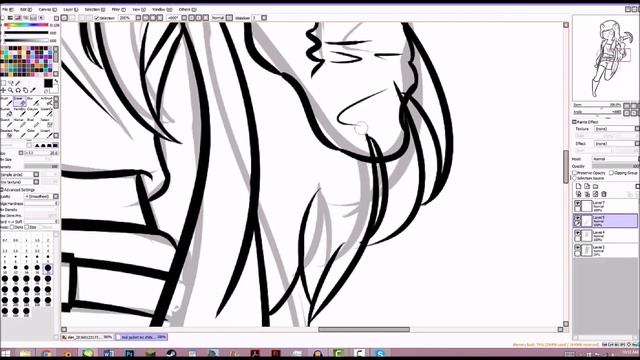The width and height of the screenshot is (640, 360).
Task: Create a new layer folder
Action: point(596,186)
